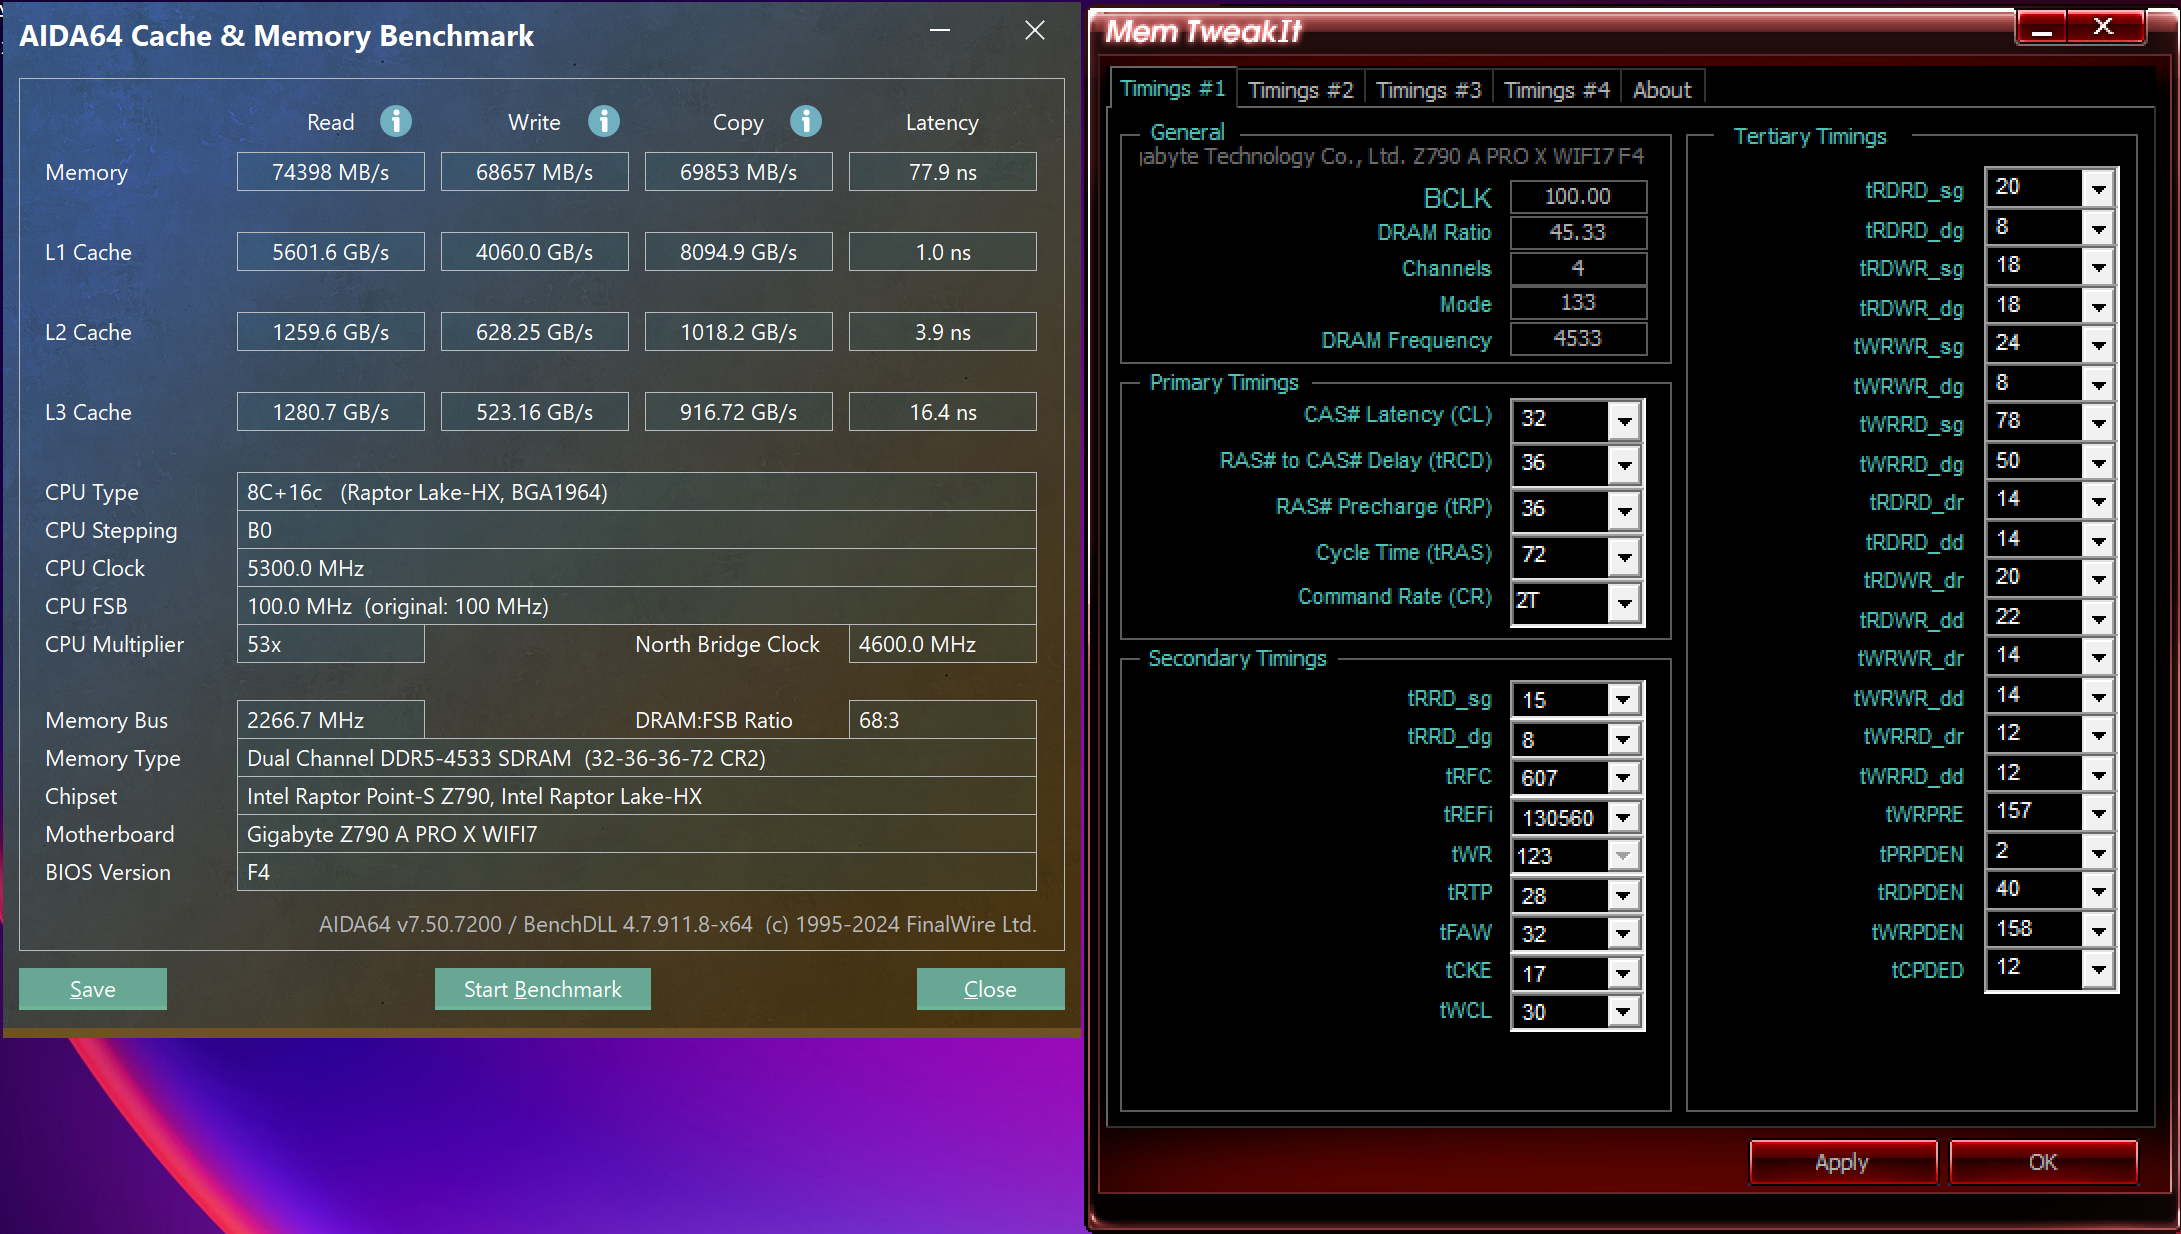Open the Timings #3 tab

pyautogui.click(x=1429, y=90)
